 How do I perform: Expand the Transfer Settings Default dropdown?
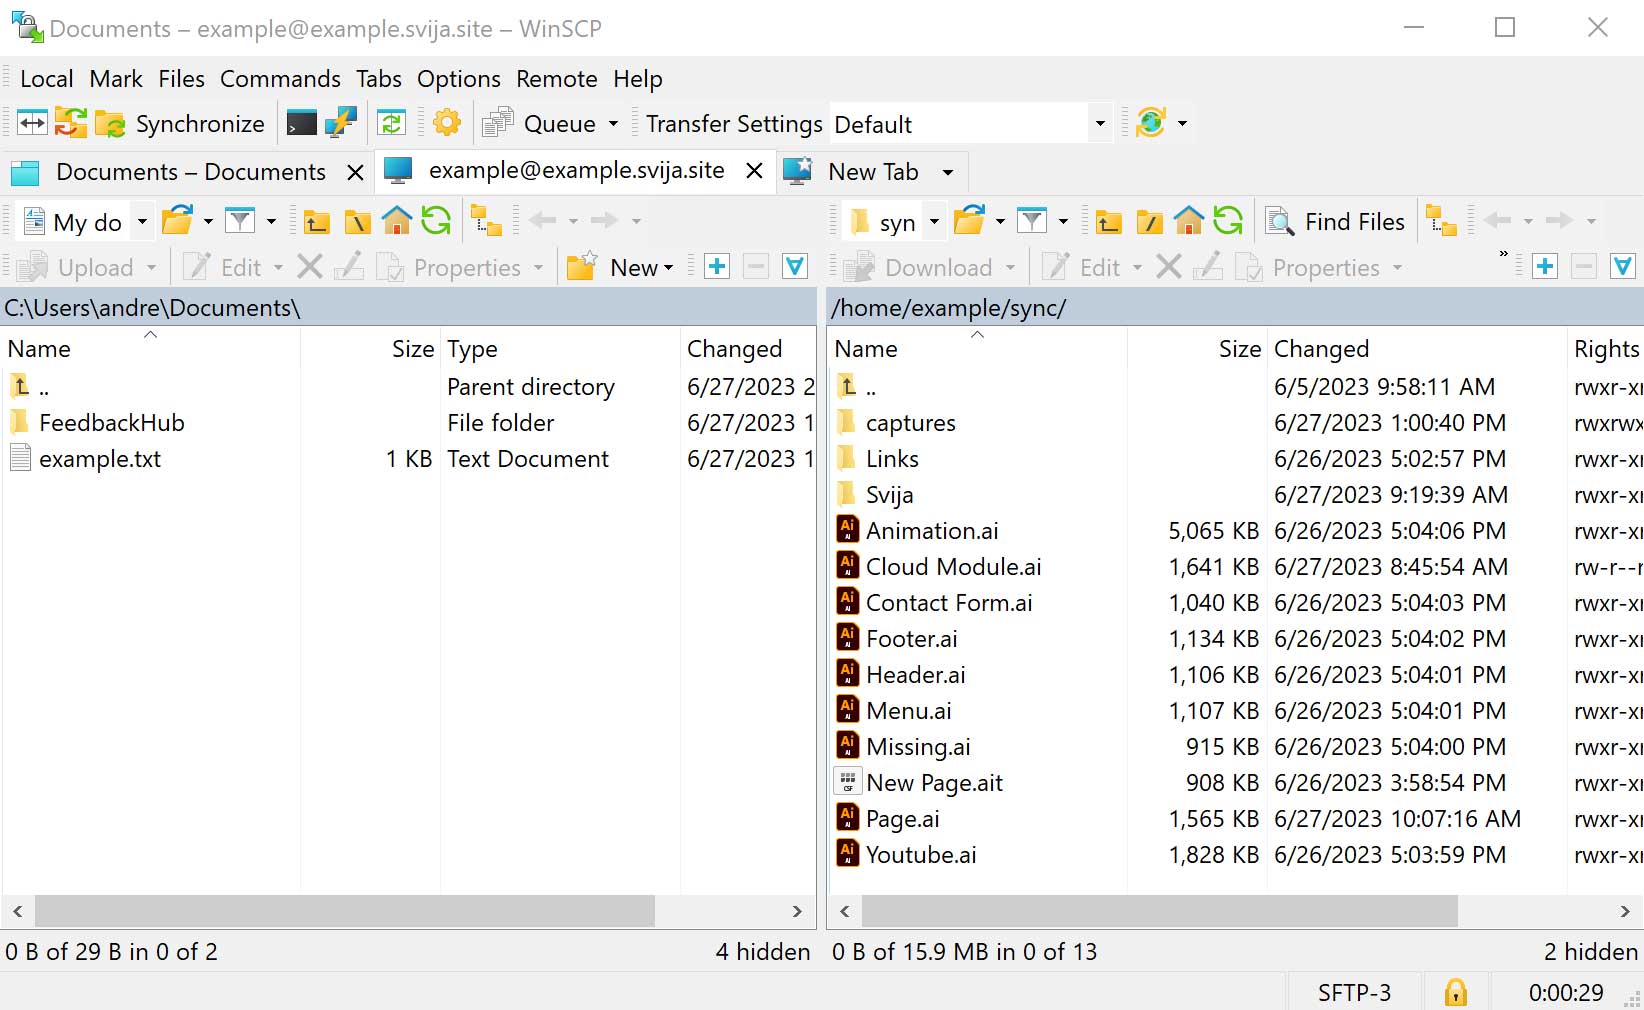[x=1100, y=124]
